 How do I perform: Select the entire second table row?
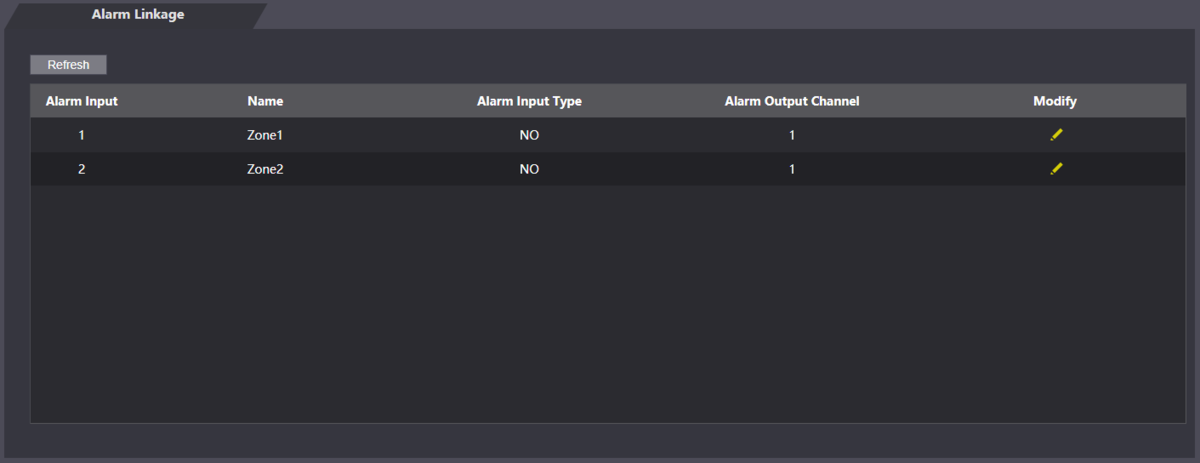point(400,169)
